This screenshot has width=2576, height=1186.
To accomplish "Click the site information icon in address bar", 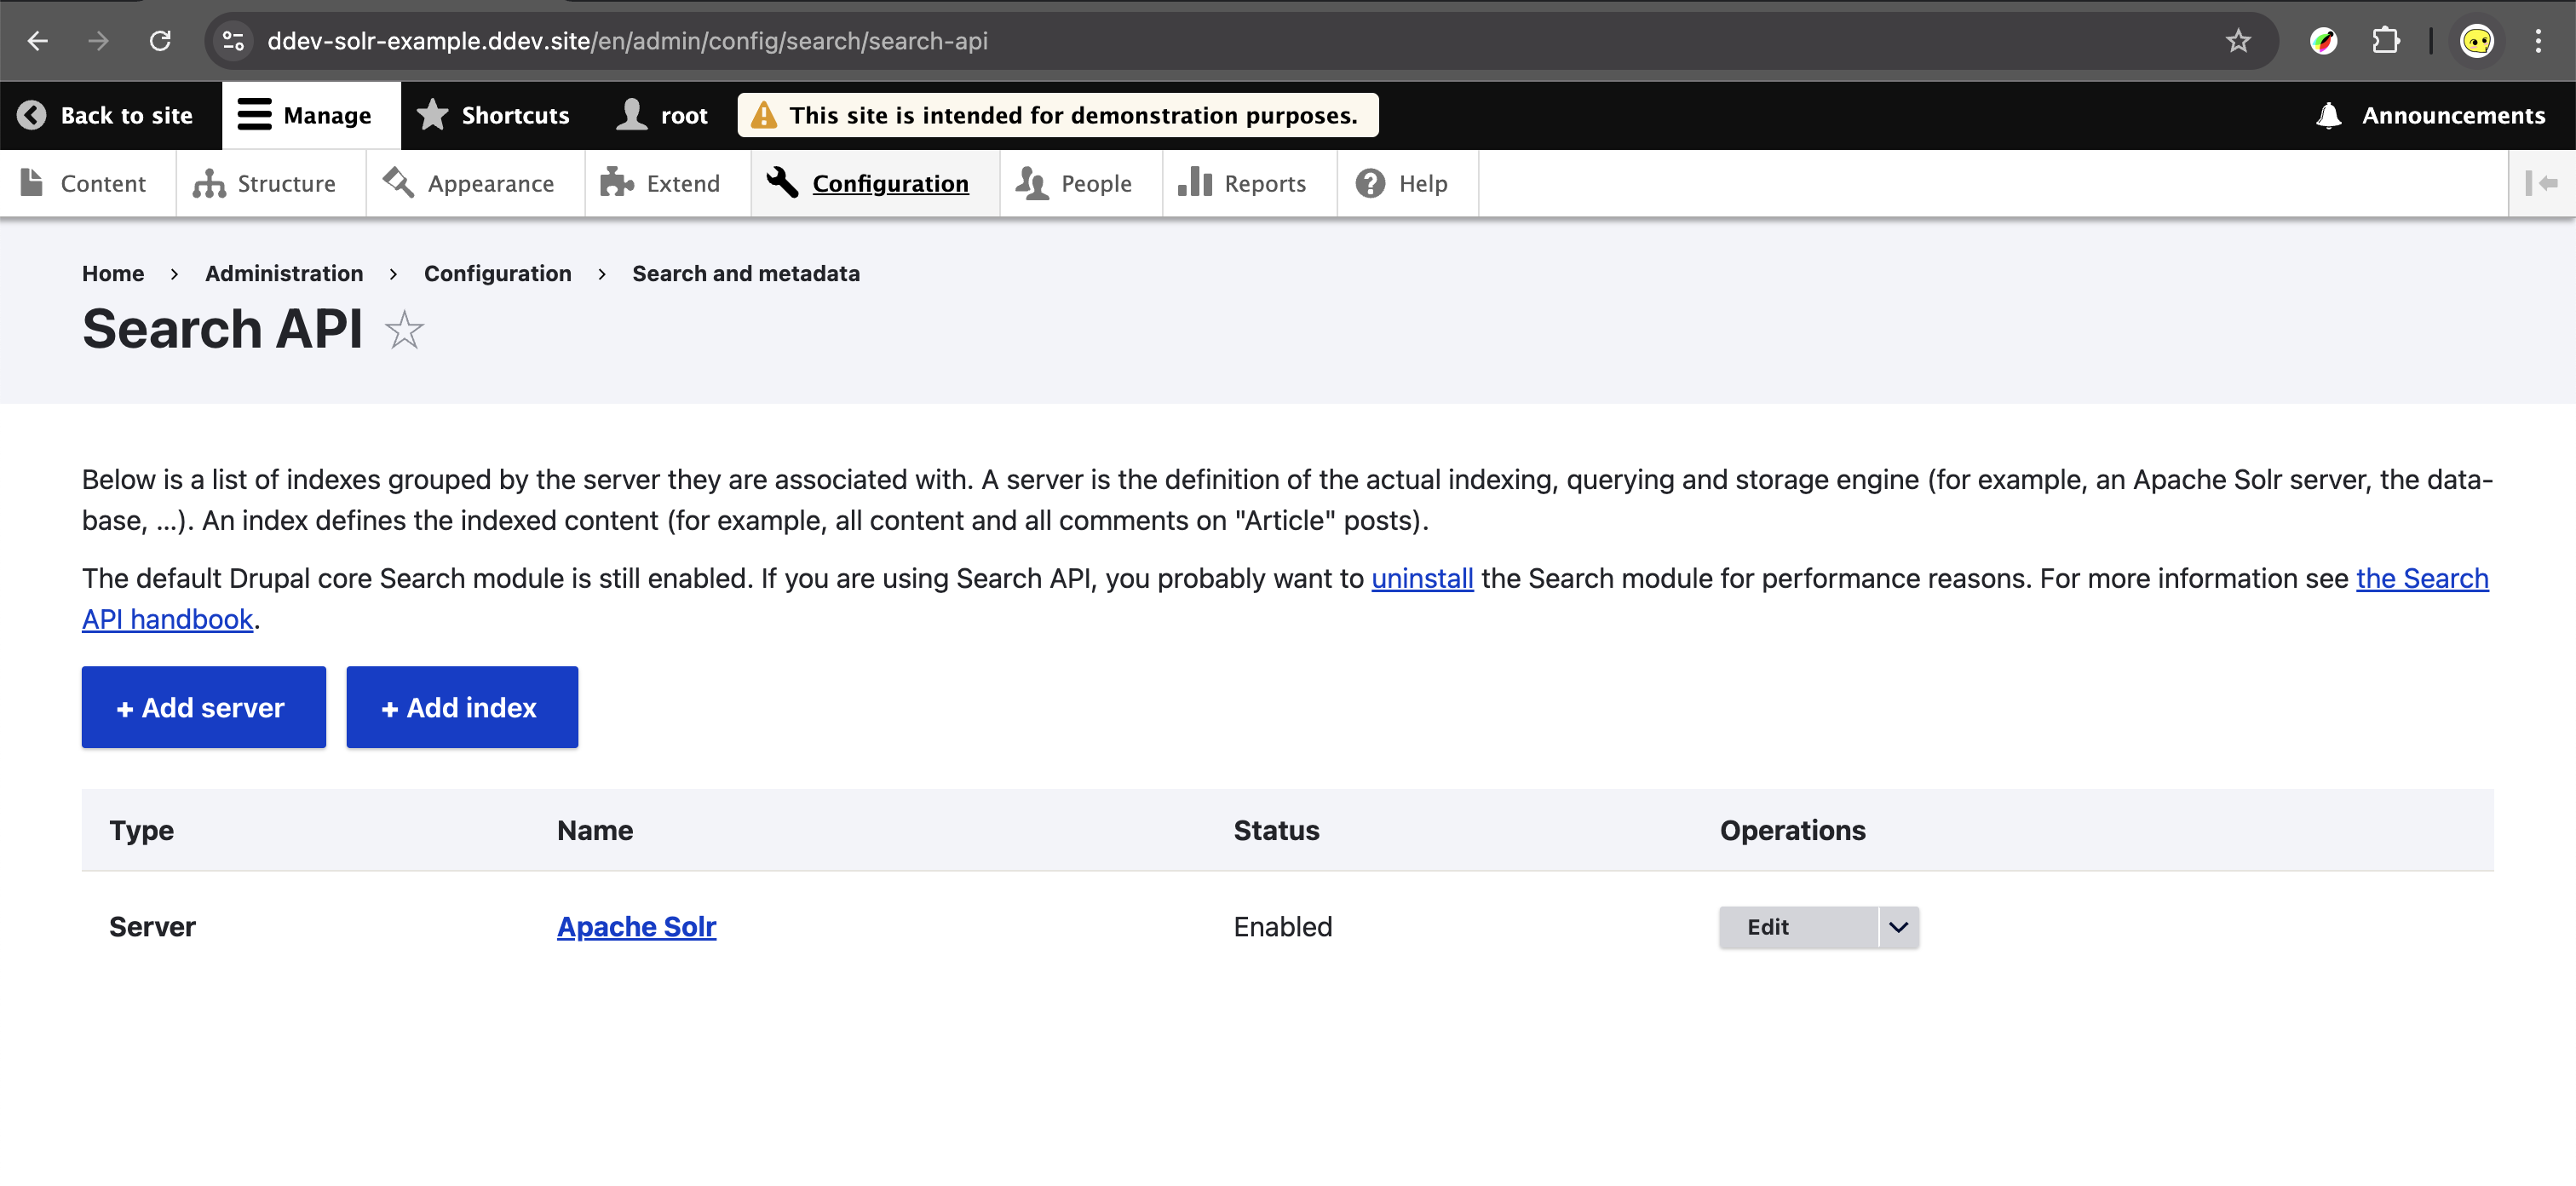I will [x=233, y=41].
